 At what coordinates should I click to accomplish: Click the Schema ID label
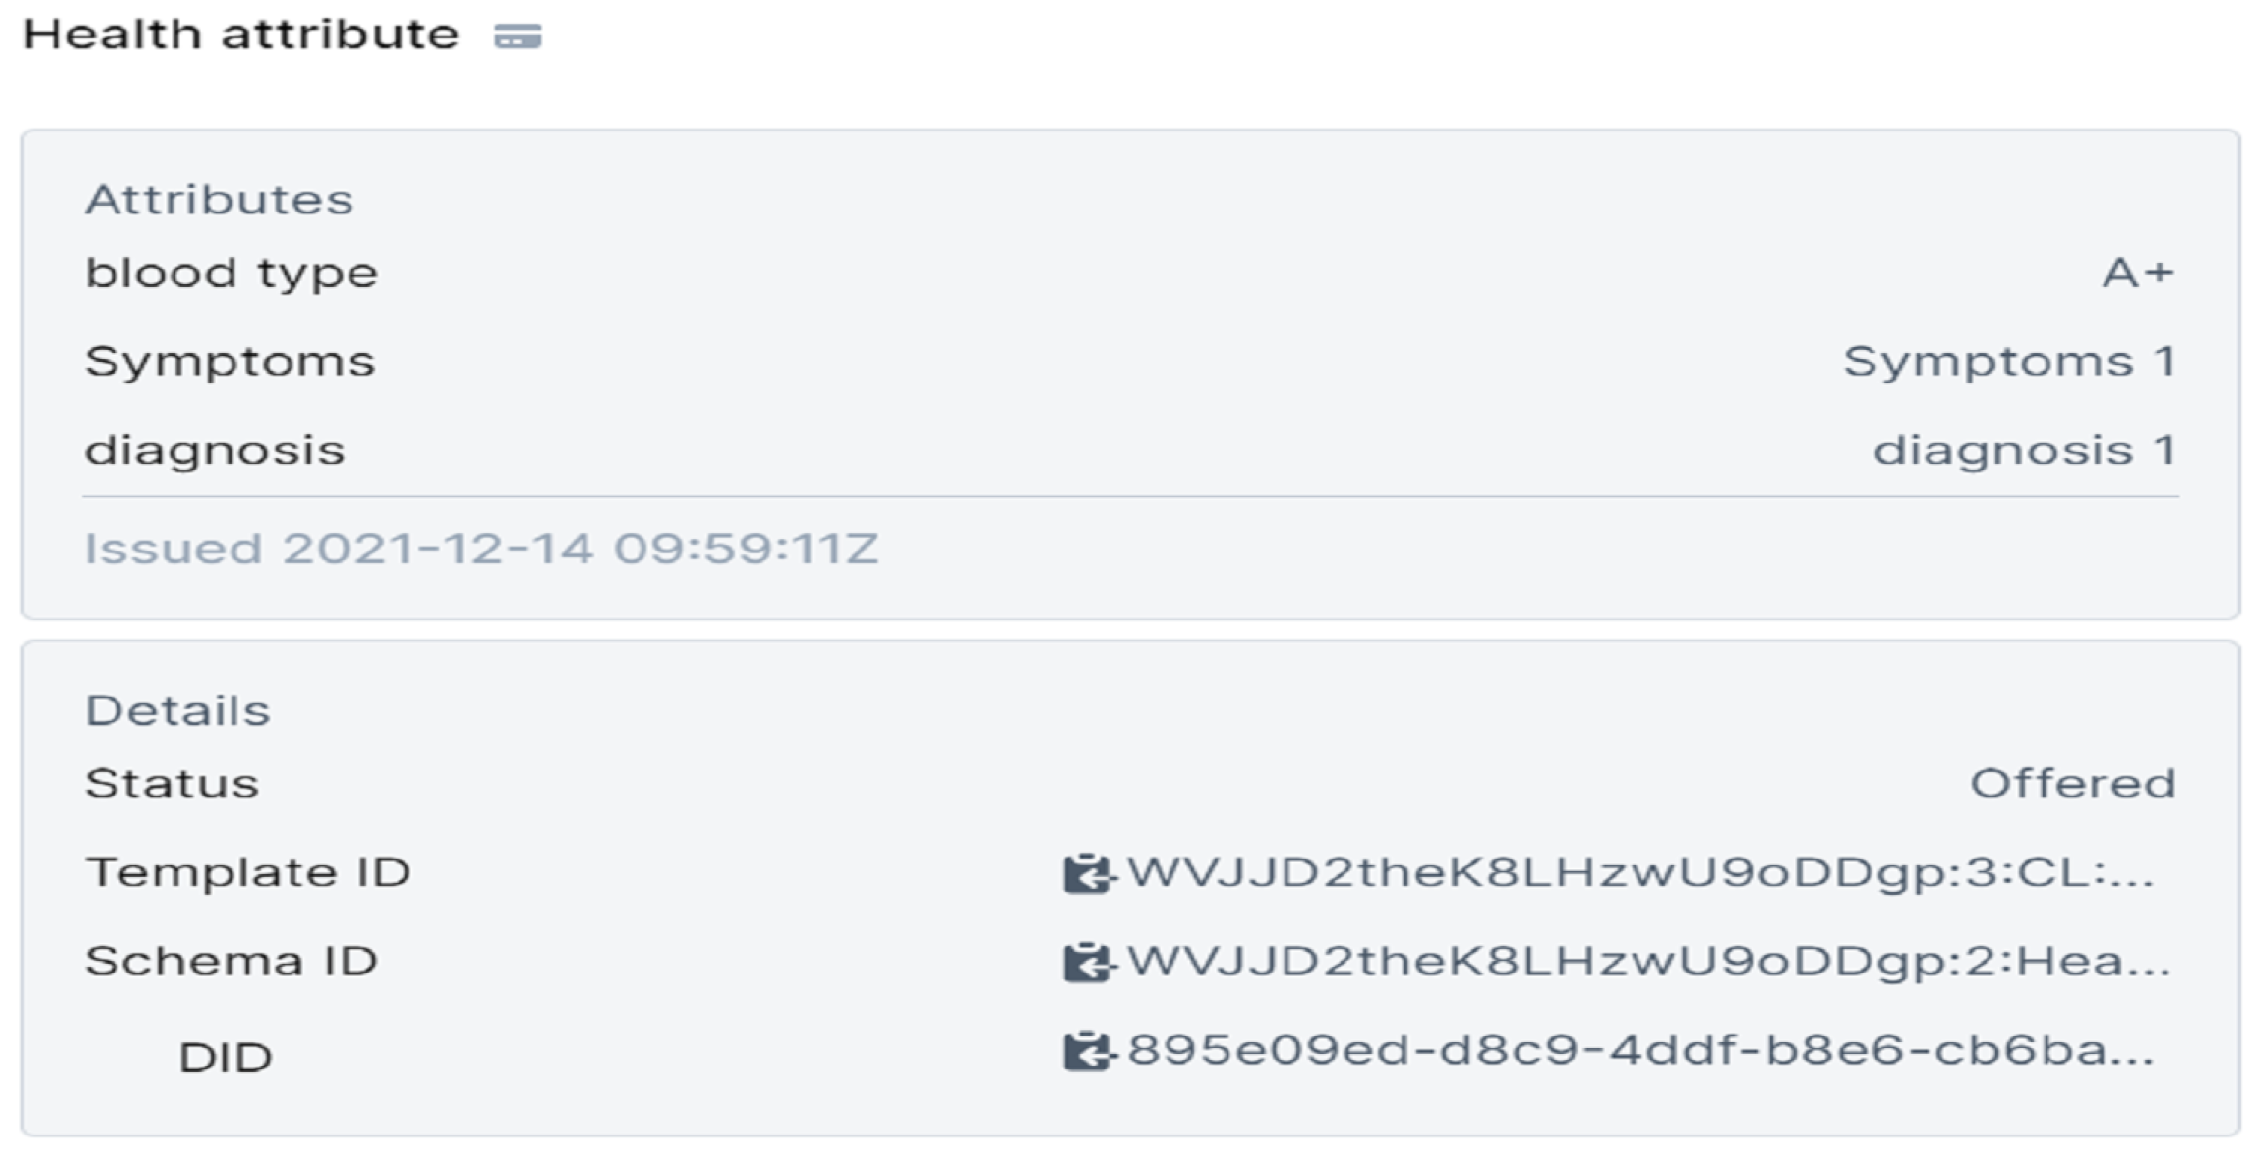[231, 962]
